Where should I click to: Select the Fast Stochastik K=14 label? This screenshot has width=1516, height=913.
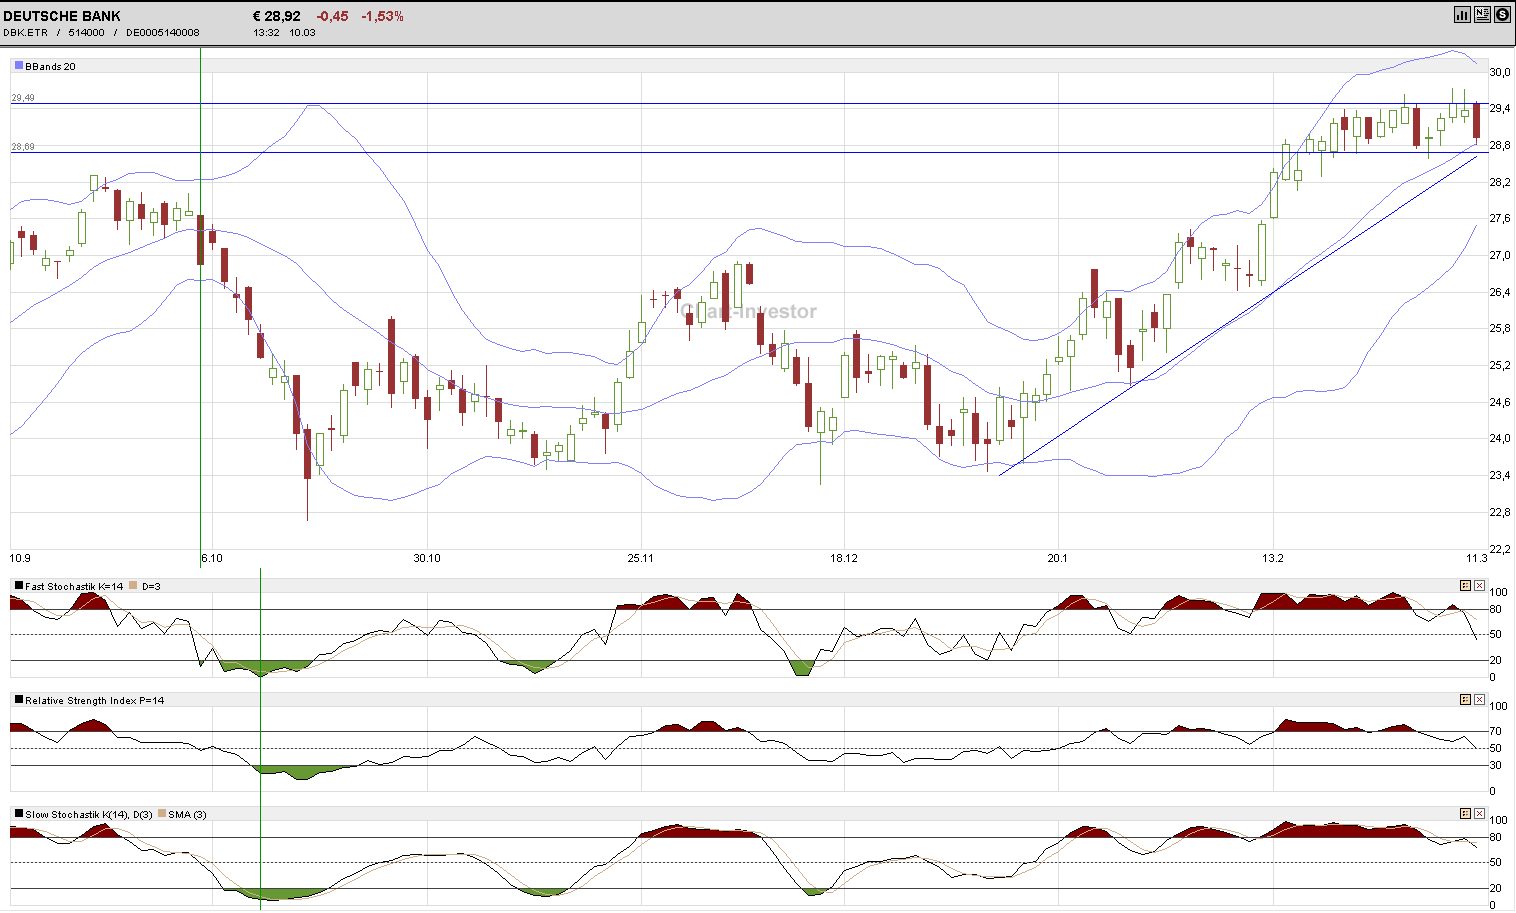point(74,587)
